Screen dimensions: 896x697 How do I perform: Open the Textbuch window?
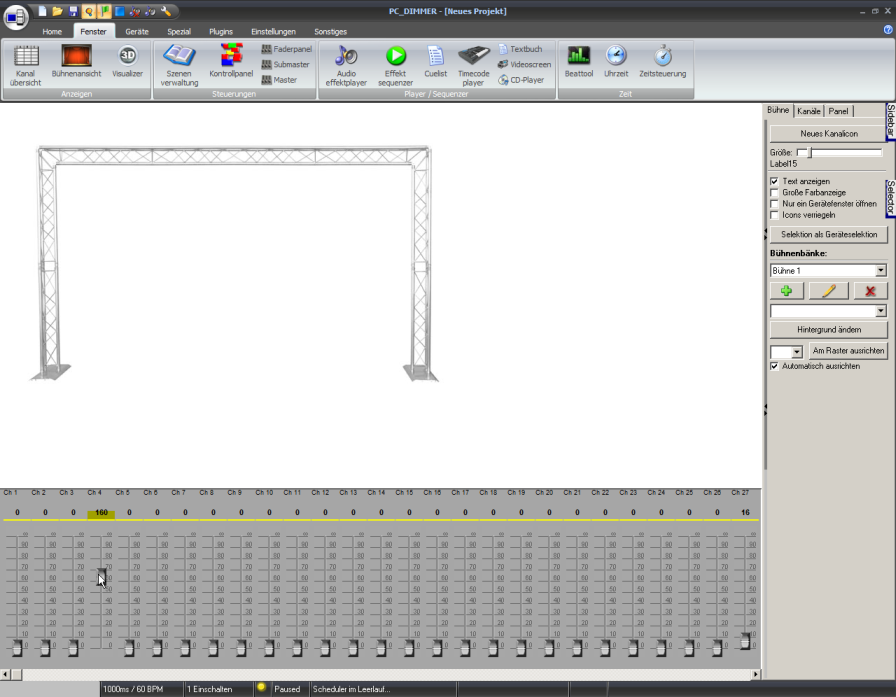[521, 49]
